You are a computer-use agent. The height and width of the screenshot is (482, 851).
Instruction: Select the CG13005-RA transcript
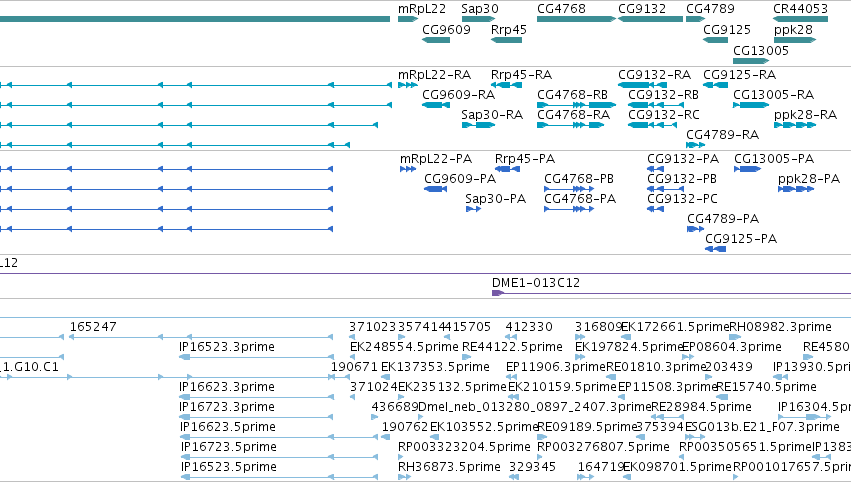(x=751, y=105)
